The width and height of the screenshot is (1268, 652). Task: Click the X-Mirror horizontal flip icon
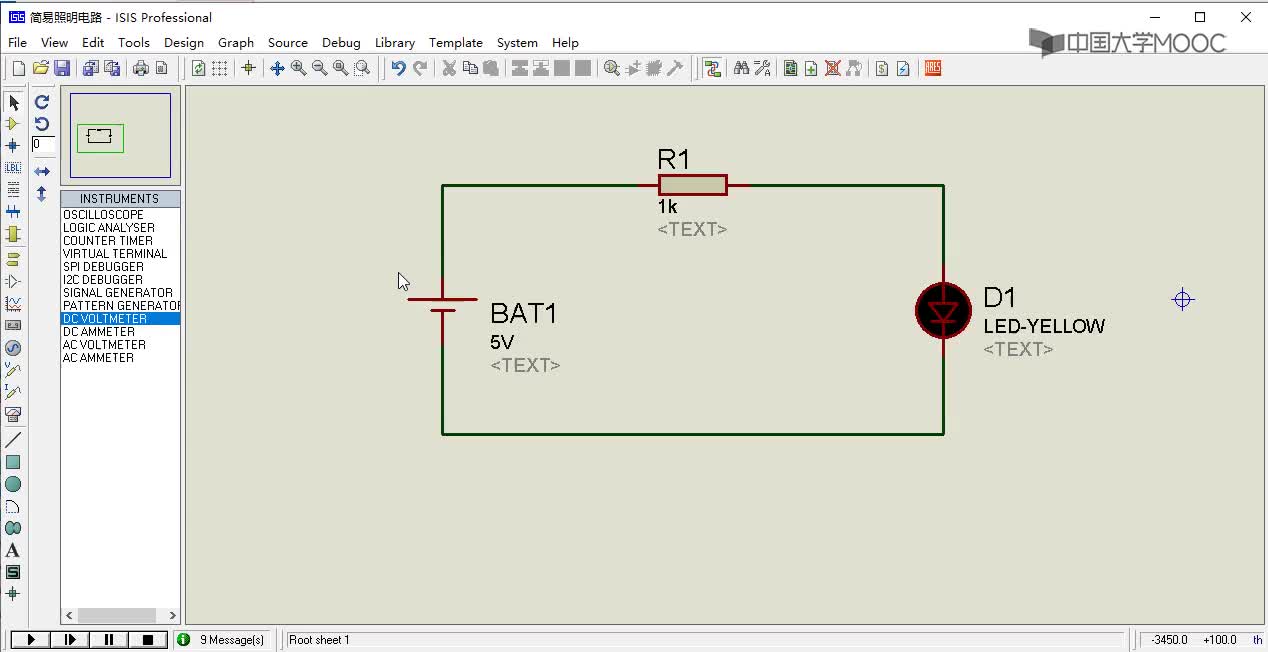(x=41, y=172)
